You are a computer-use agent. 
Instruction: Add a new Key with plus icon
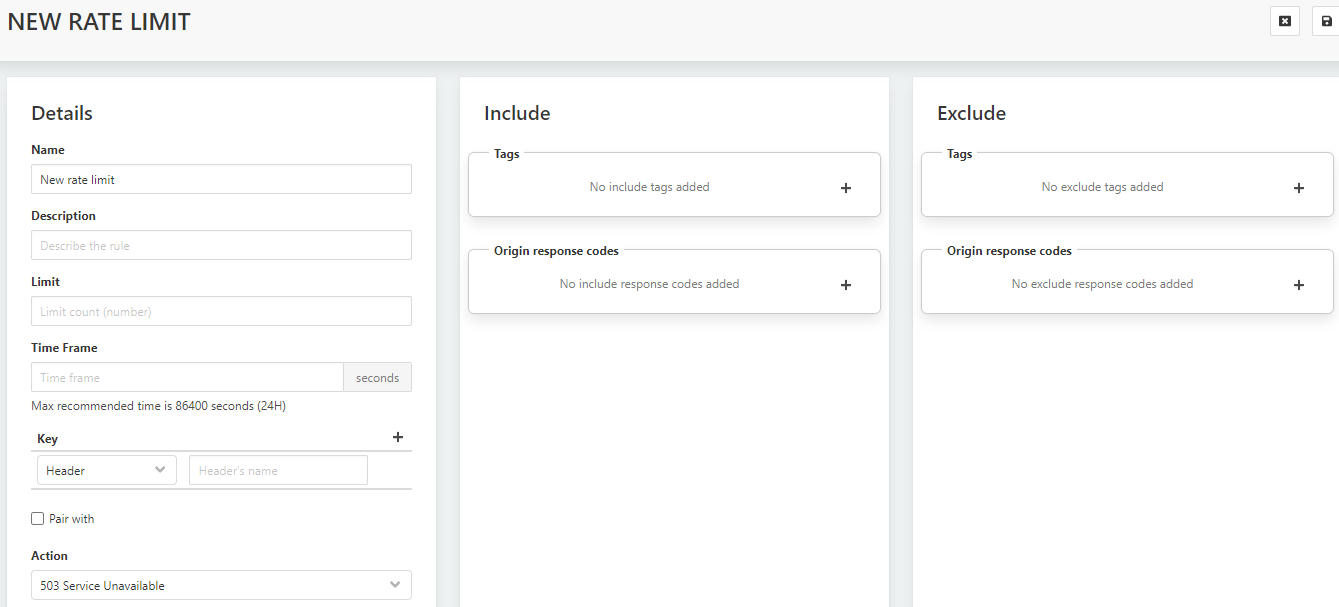coord(398,437)
